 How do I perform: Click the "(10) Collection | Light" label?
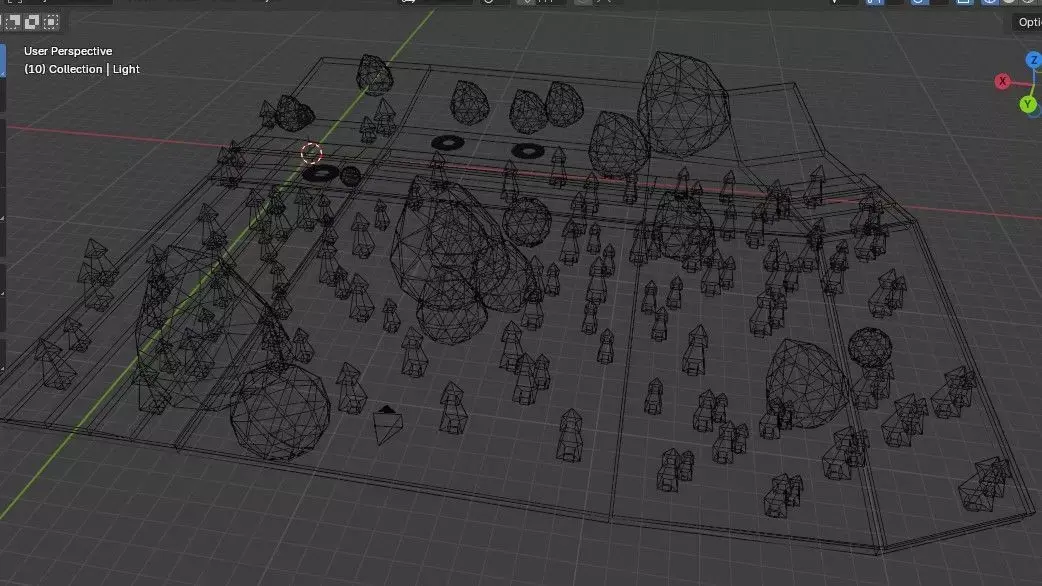pyautogui.click(x=82, y=69)
